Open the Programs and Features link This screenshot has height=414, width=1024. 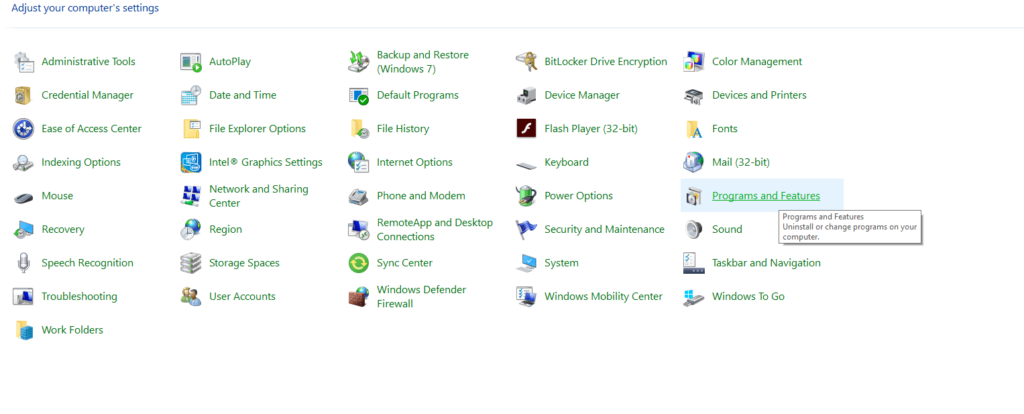tap(766, 196)
